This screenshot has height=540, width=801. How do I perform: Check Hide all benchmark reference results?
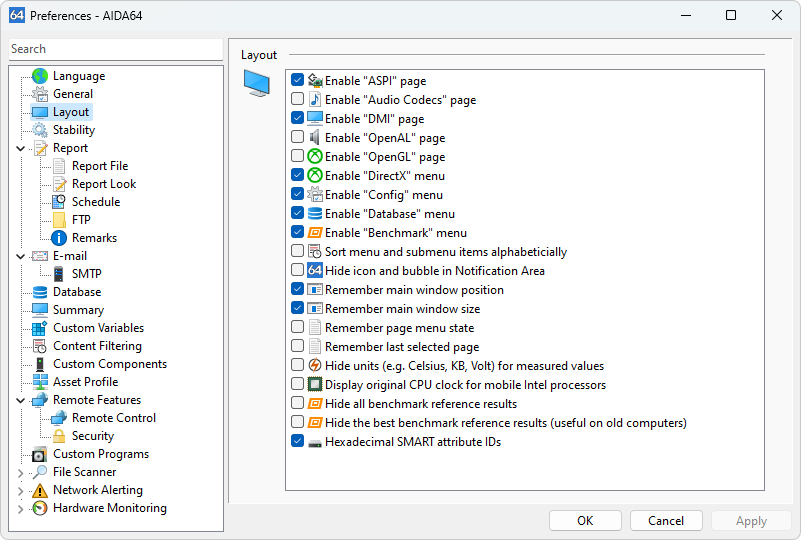click(x=297, y=403)
